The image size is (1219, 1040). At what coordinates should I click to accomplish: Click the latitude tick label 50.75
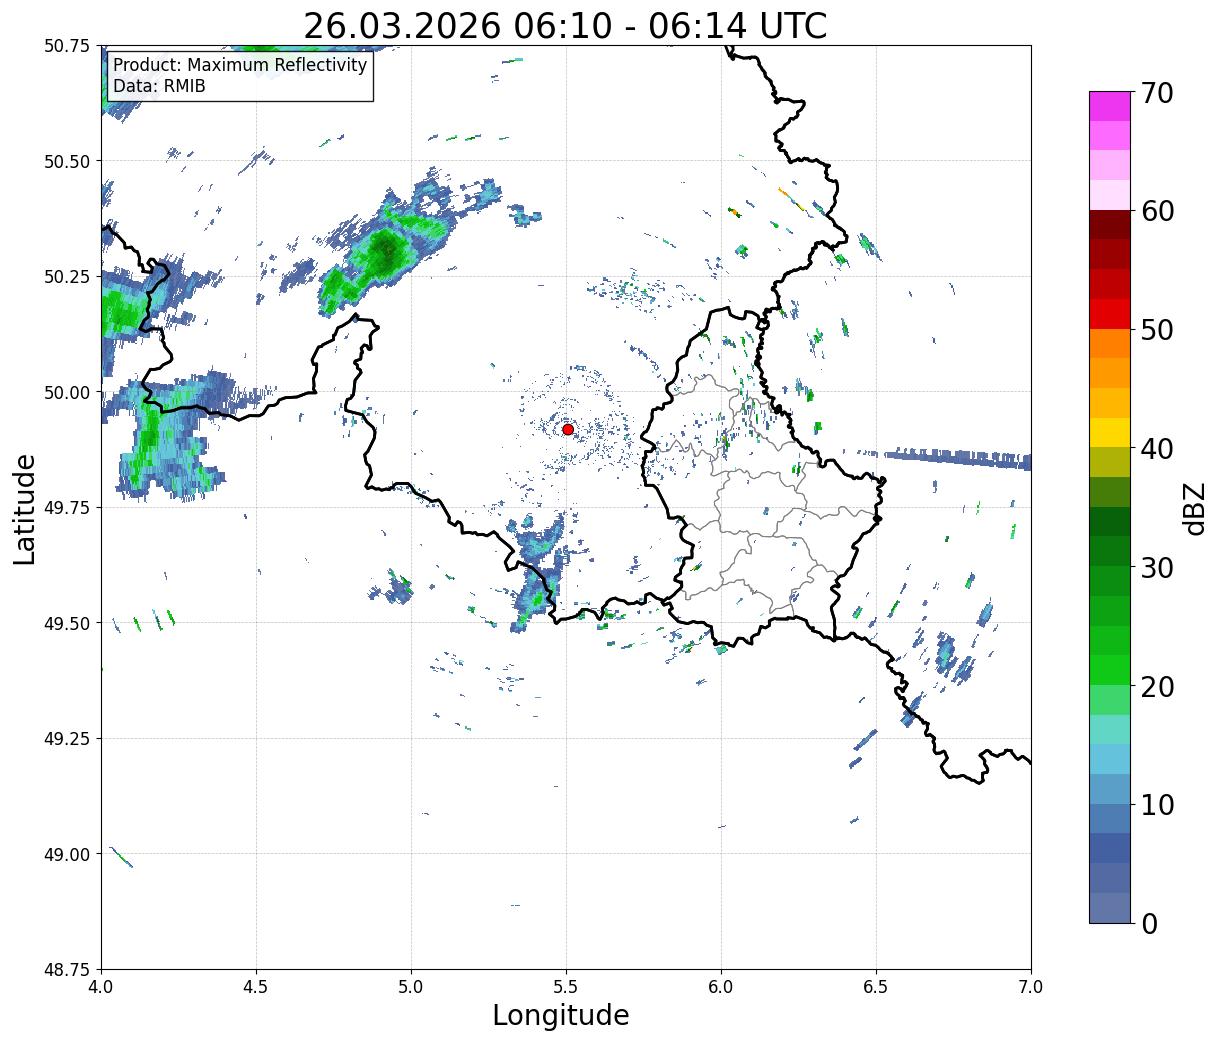pos(67,46)
